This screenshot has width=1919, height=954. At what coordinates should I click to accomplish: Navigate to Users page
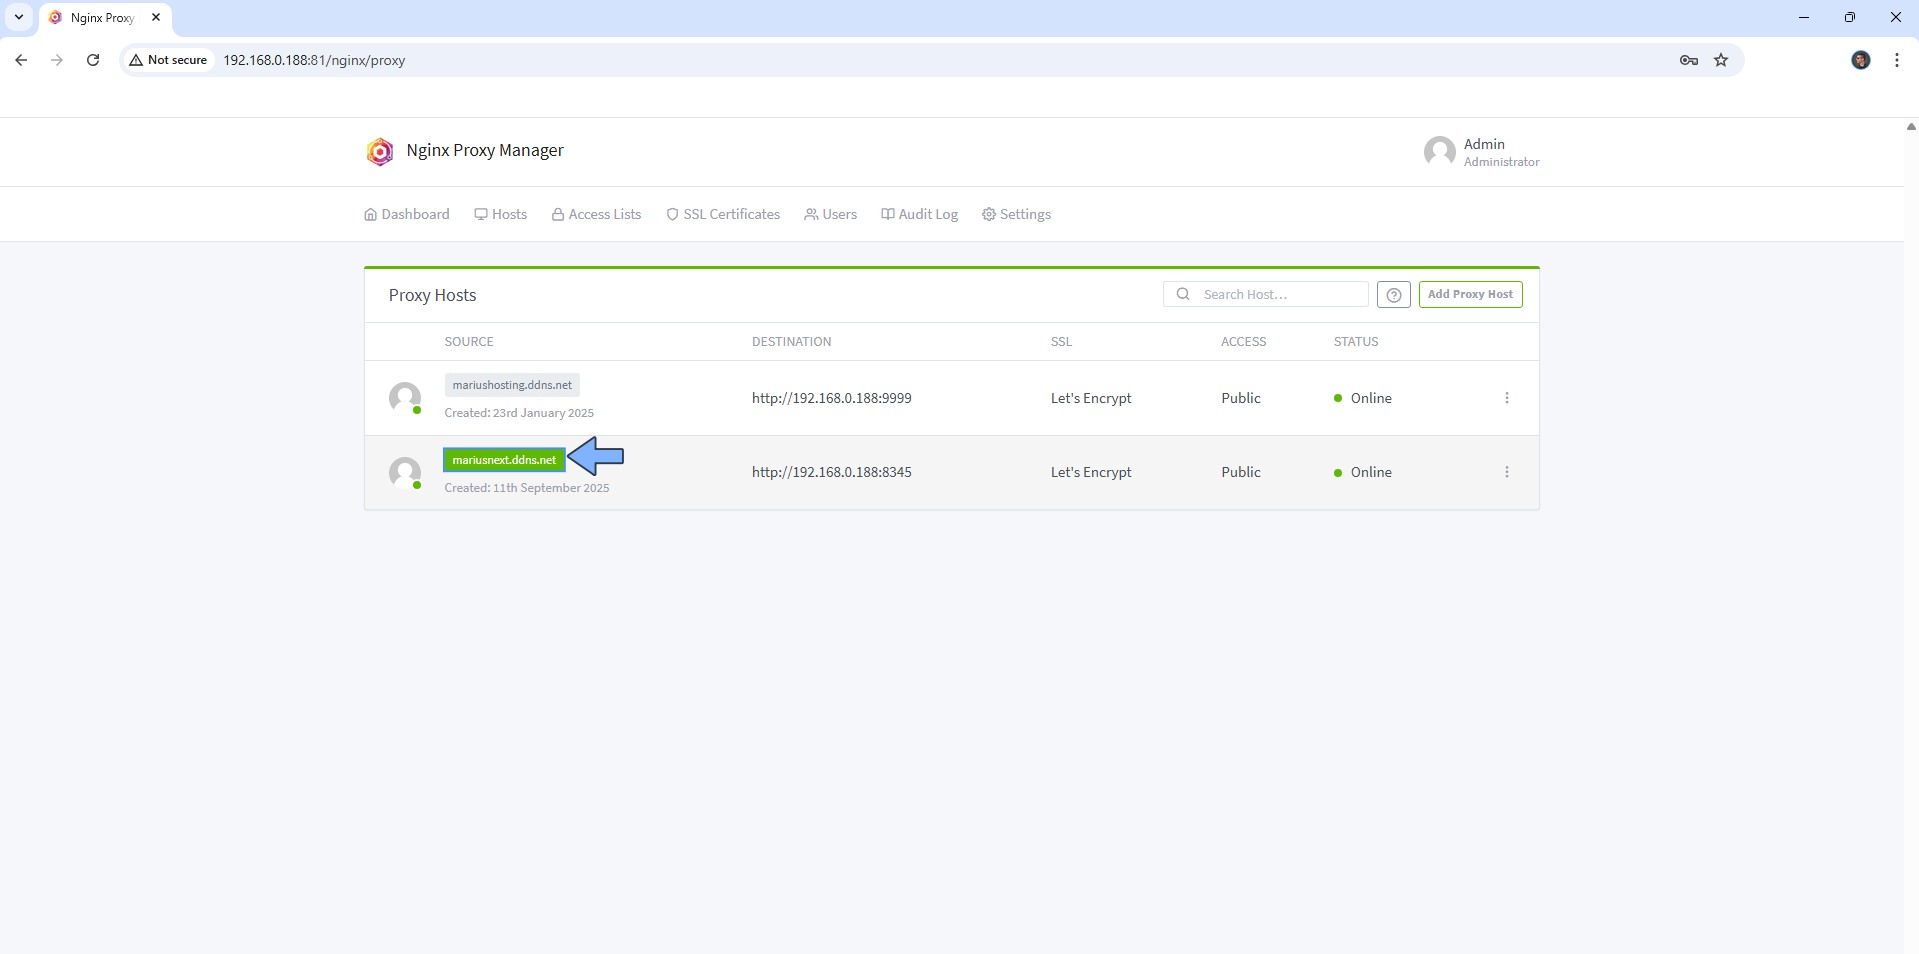[831, 214]
